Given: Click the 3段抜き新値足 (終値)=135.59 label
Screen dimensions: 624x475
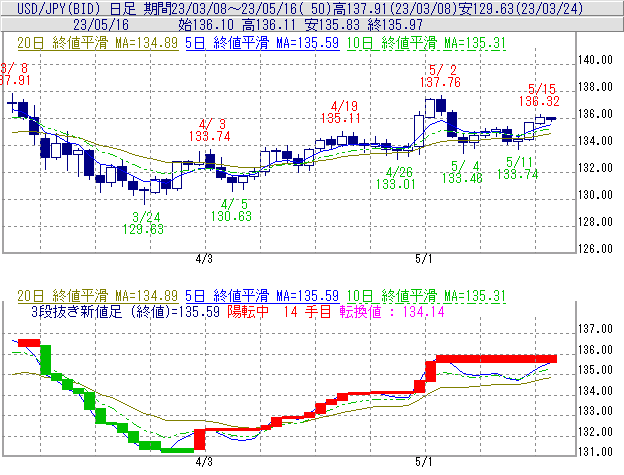Looking at the screenshot, I should click(125, 311).
